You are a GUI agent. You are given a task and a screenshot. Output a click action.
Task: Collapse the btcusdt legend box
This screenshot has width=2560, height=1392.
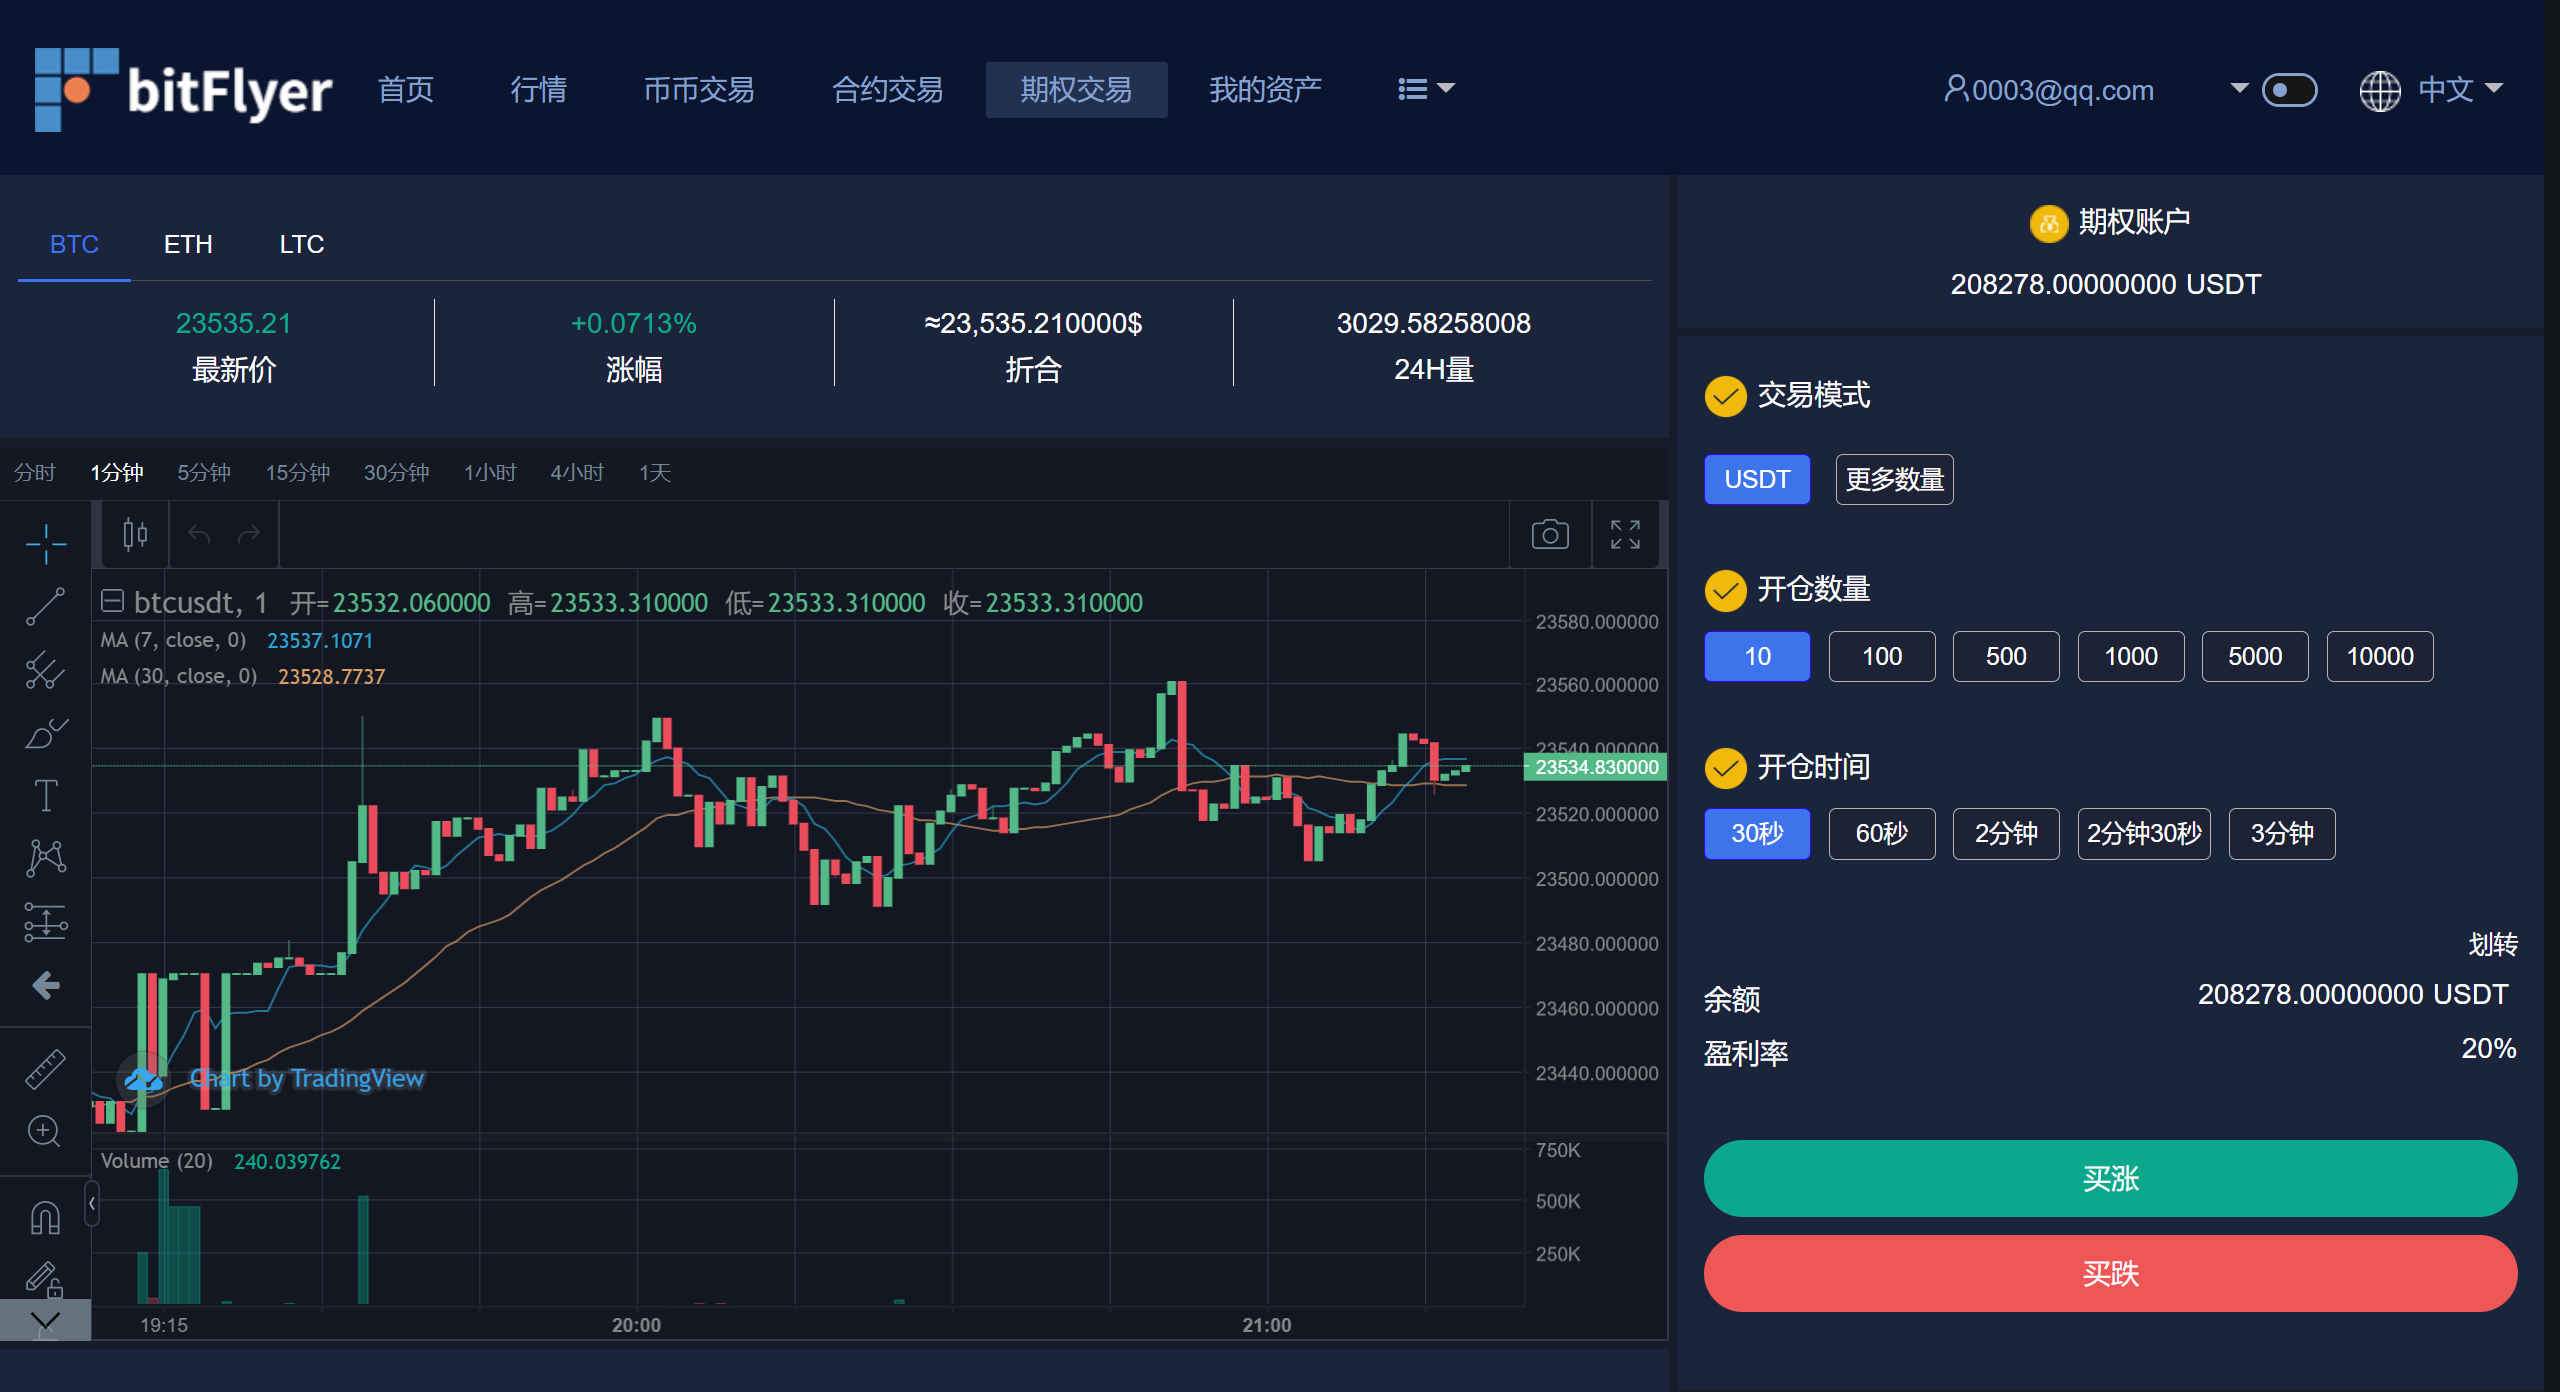pos(112,601)
